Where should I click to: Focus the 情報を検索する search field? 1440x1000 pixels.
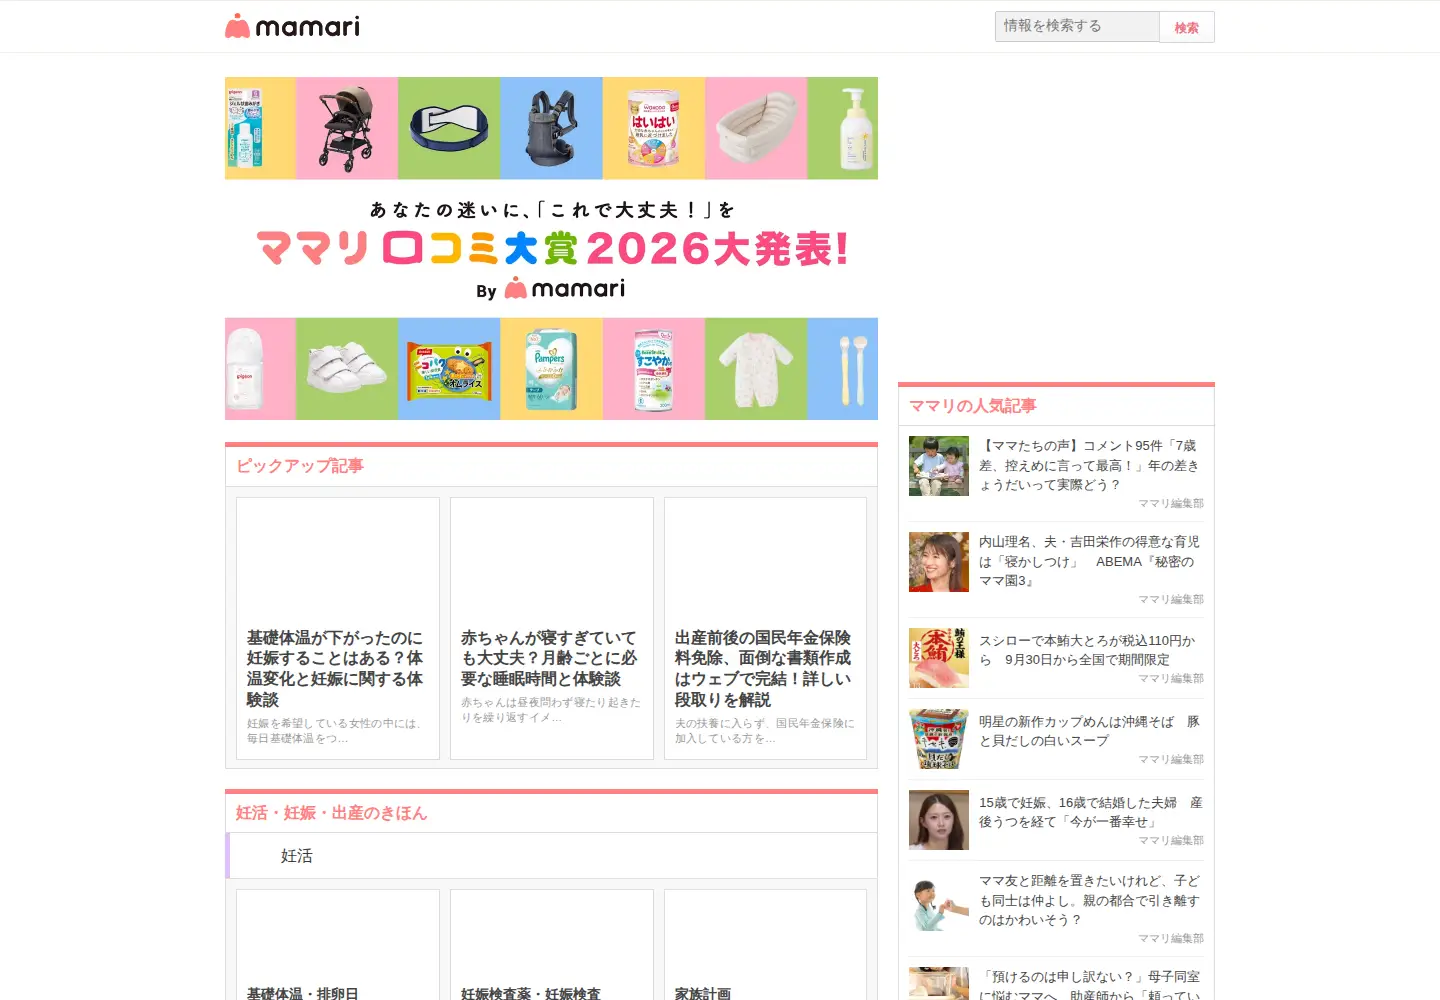[1077, 26]
